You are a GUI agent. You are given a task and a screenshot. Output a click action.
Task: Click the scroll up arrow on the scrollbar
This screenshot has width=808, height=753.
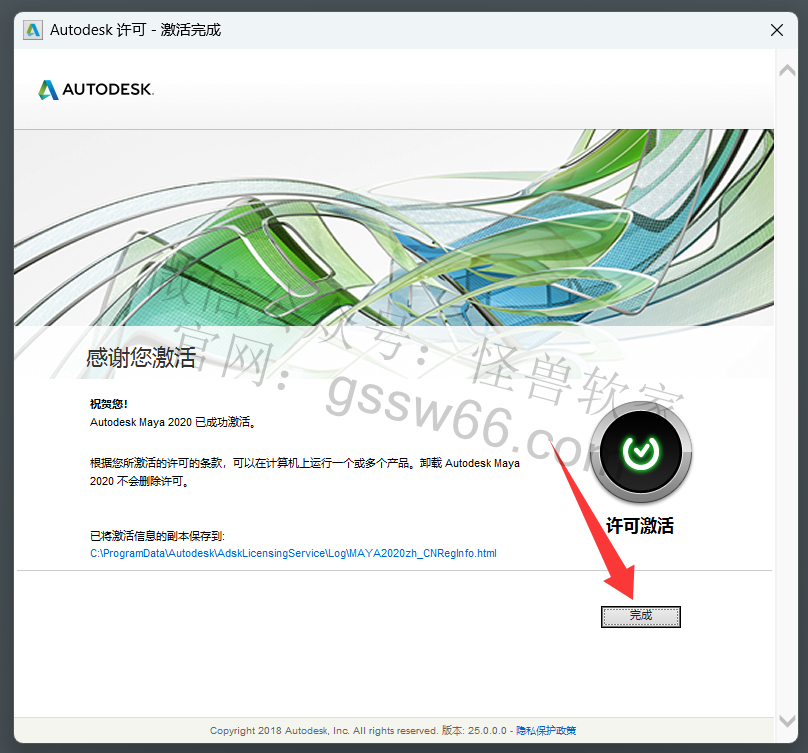pos(787,70)
